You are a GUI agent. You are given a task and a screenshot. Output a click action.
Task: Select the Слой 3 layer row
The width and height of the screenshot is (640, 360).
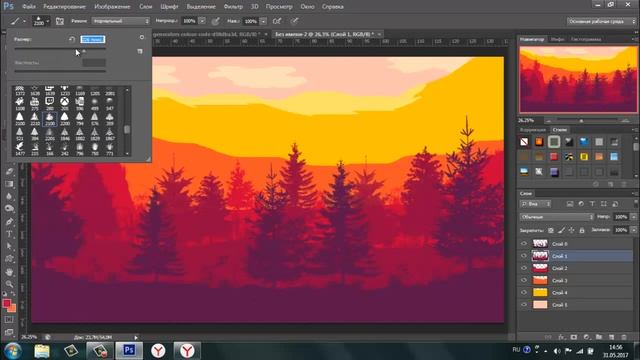point(576,280)
